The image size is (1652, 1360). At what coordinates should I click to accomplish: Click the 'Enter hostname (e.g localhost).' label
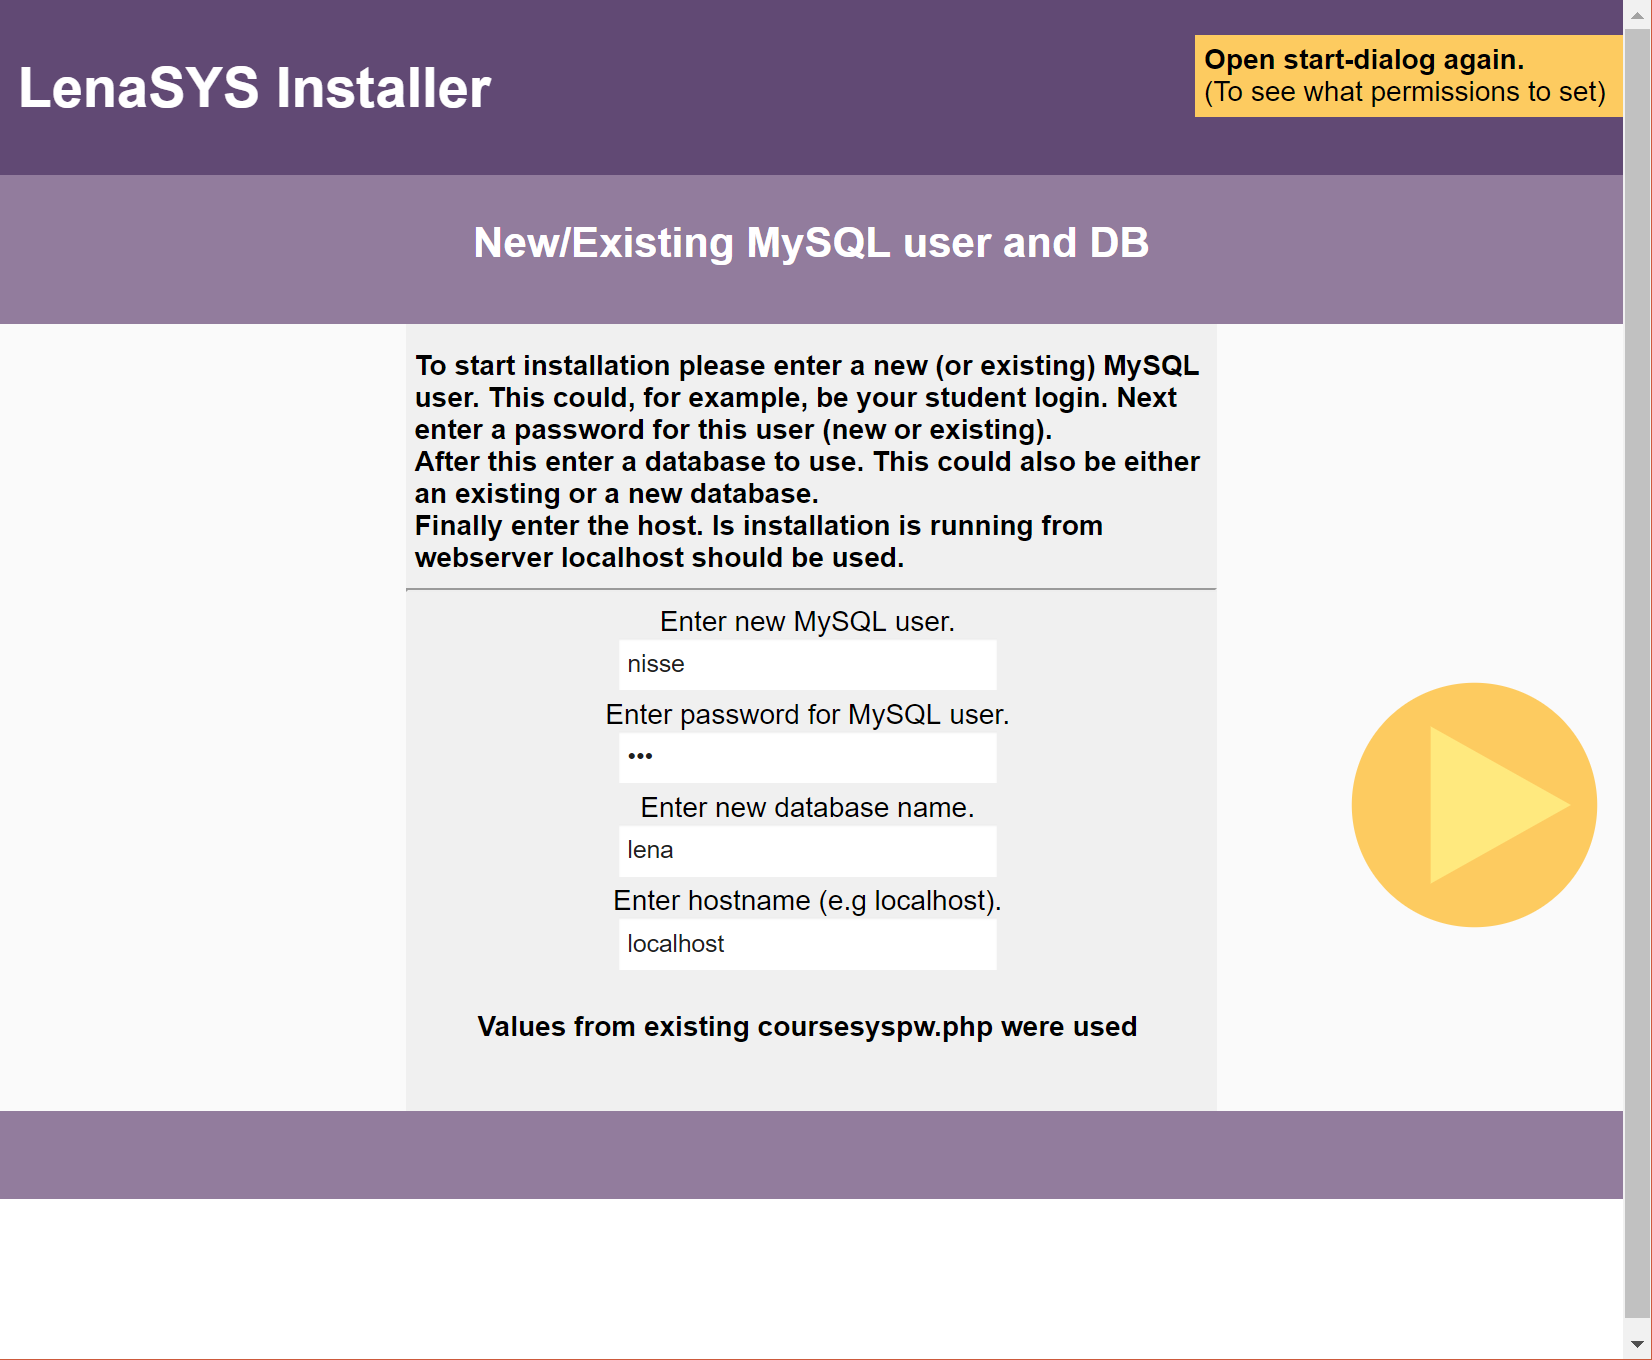pos(807,900)
